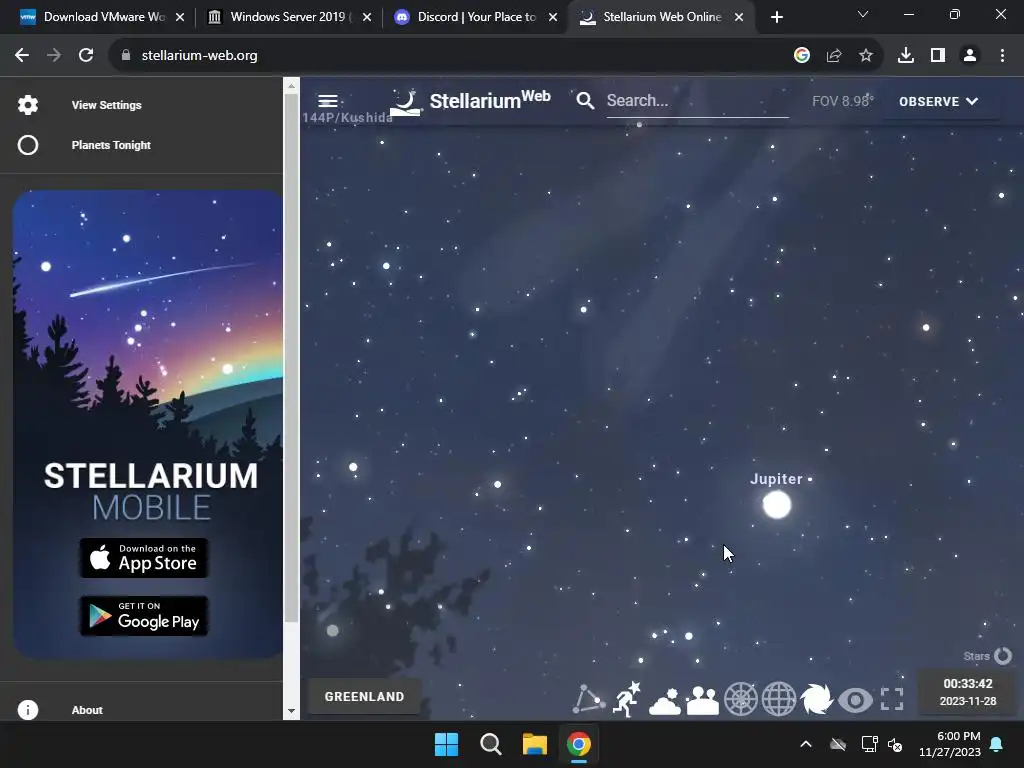
Task: Bookmark this page star icon
Action: click(x=865, y=56)
